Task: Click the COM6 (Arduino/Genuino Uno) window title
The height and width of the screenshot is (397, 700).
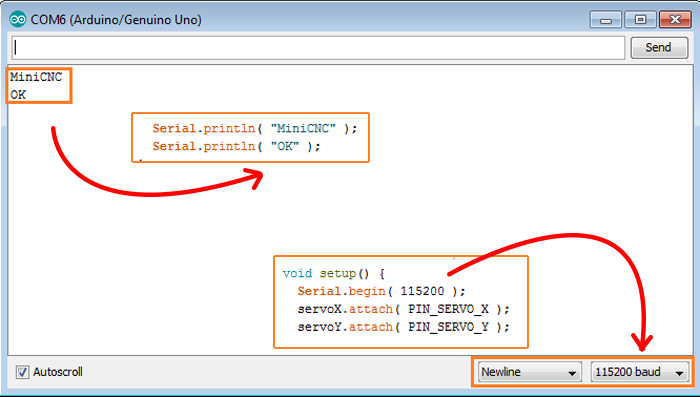Action: (x=116, y=20)
